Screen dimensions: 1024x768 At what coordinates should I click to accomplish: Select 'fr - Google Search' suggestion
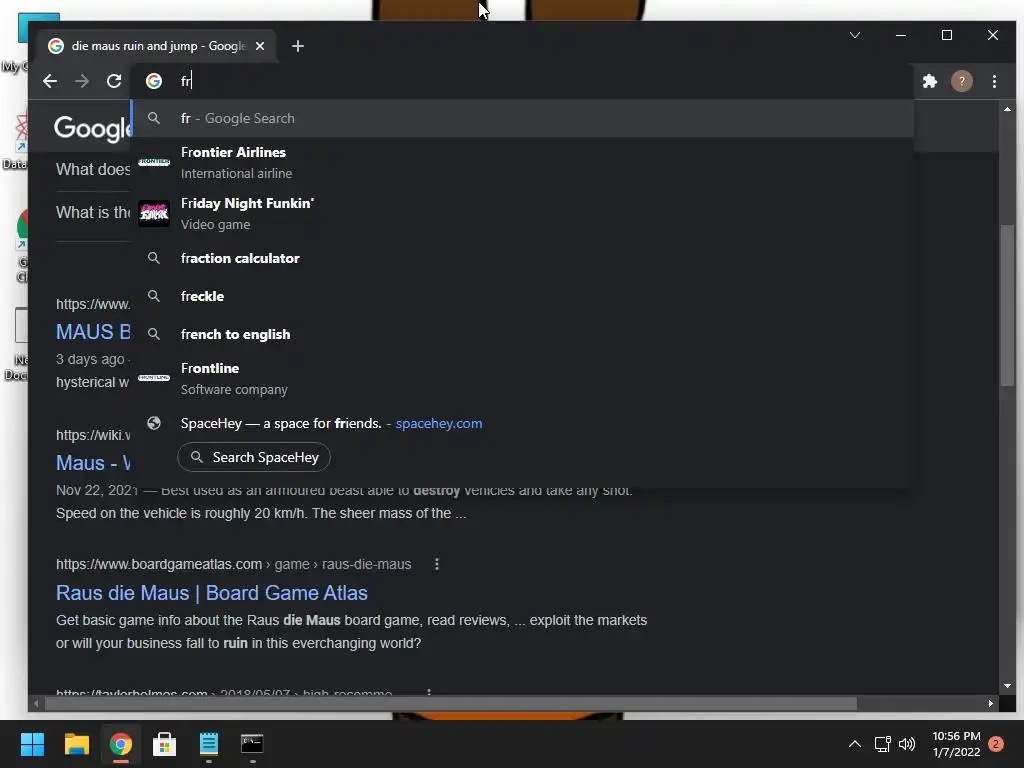click(522, 118)
